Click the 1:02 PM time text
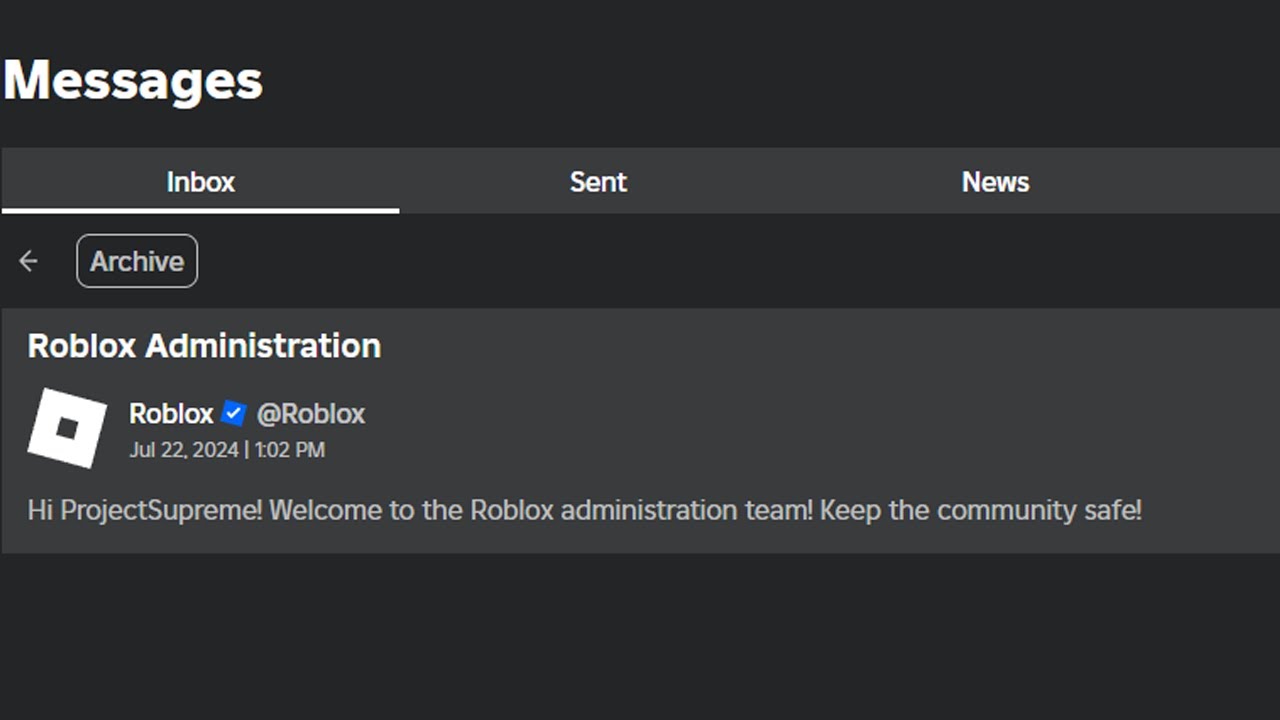 [x=289, y=450]
